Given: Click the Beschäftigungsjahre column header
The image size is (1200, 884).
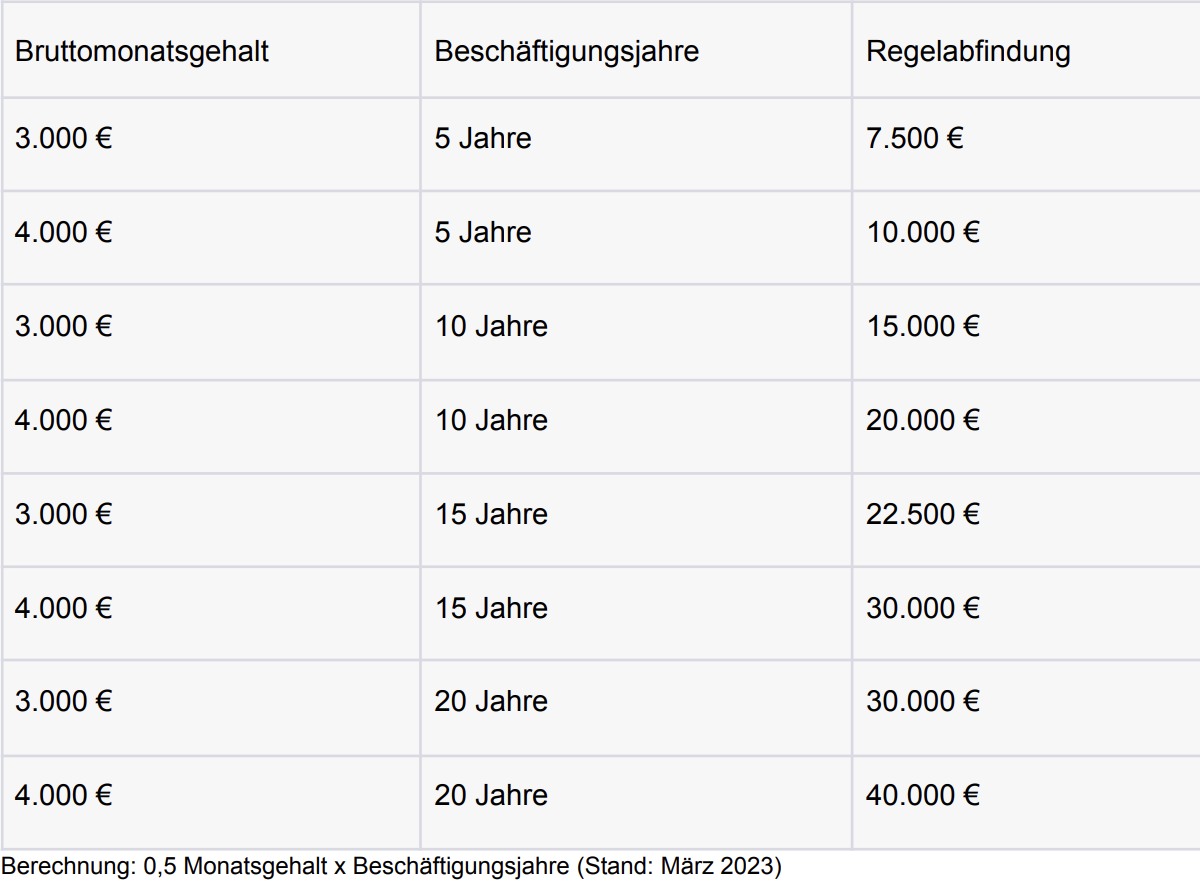Looking at the screenshot, I should tap(566, 52).
